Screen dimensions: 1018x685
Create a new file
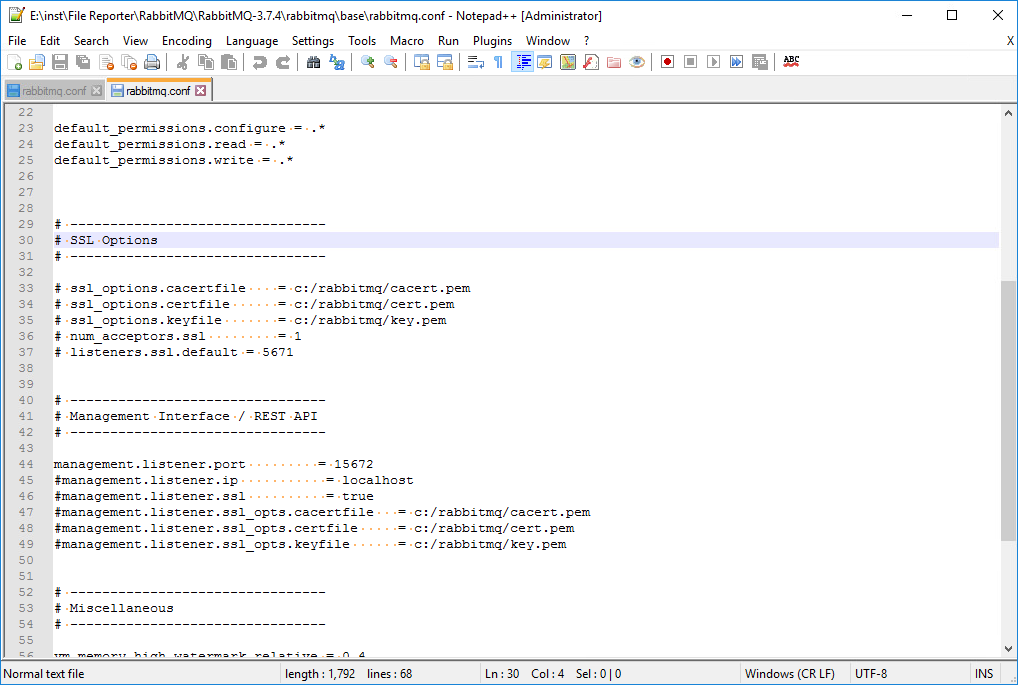pos(15,61)
